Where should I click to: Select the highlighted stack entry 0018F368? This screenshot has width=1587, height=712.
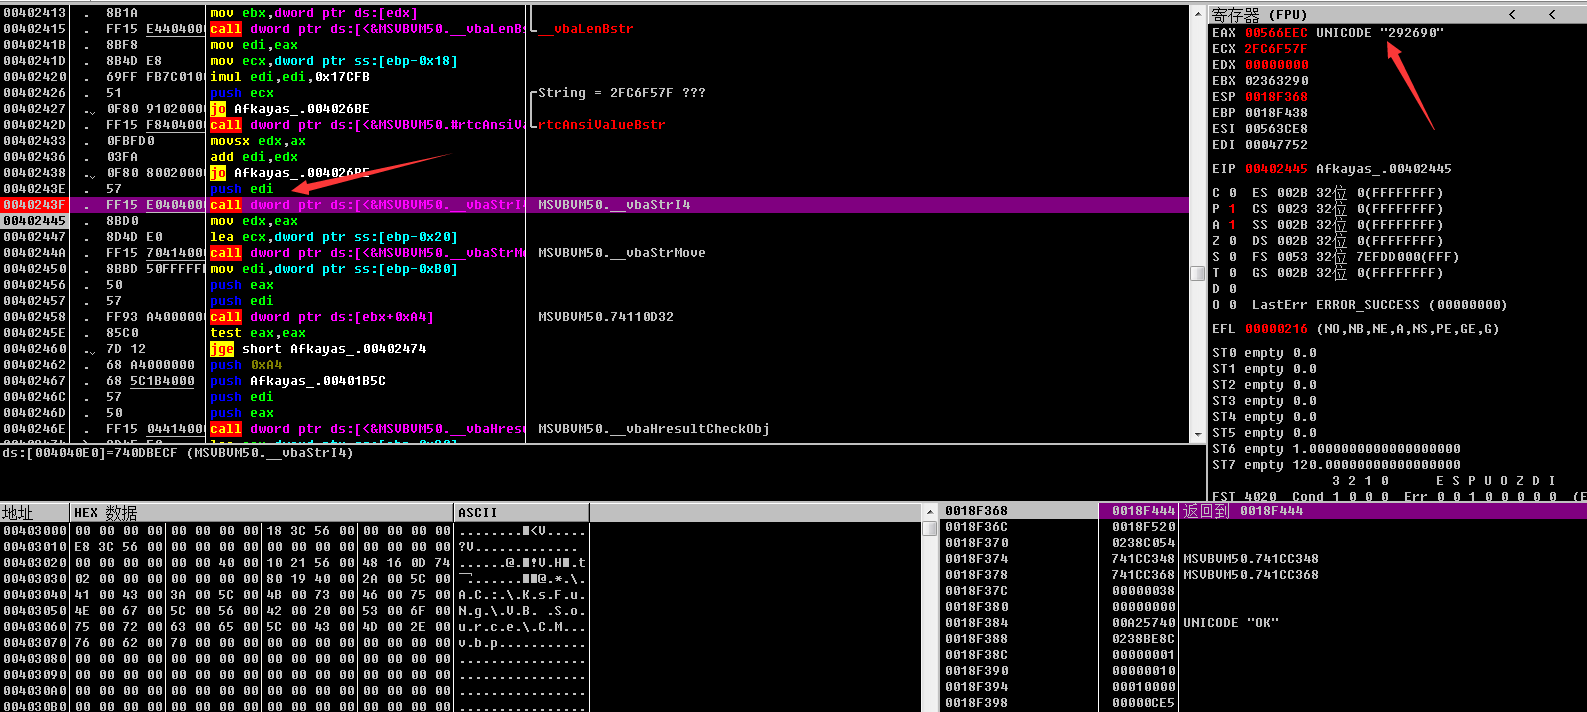pos(976,511)
